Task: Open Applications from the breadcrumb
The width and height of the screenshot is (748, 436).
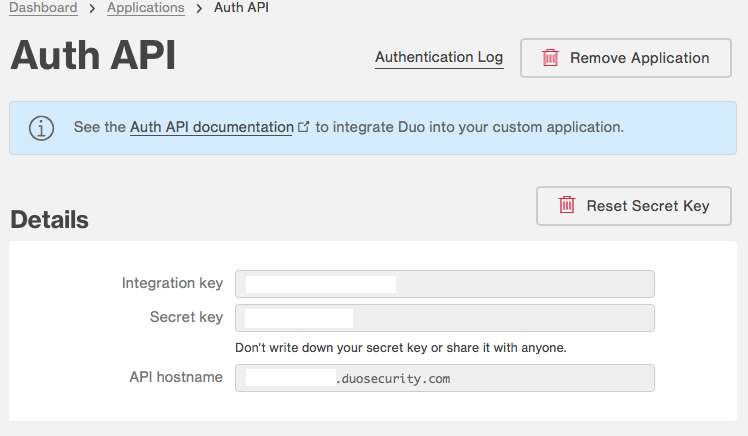Action: tap(145, 8)
